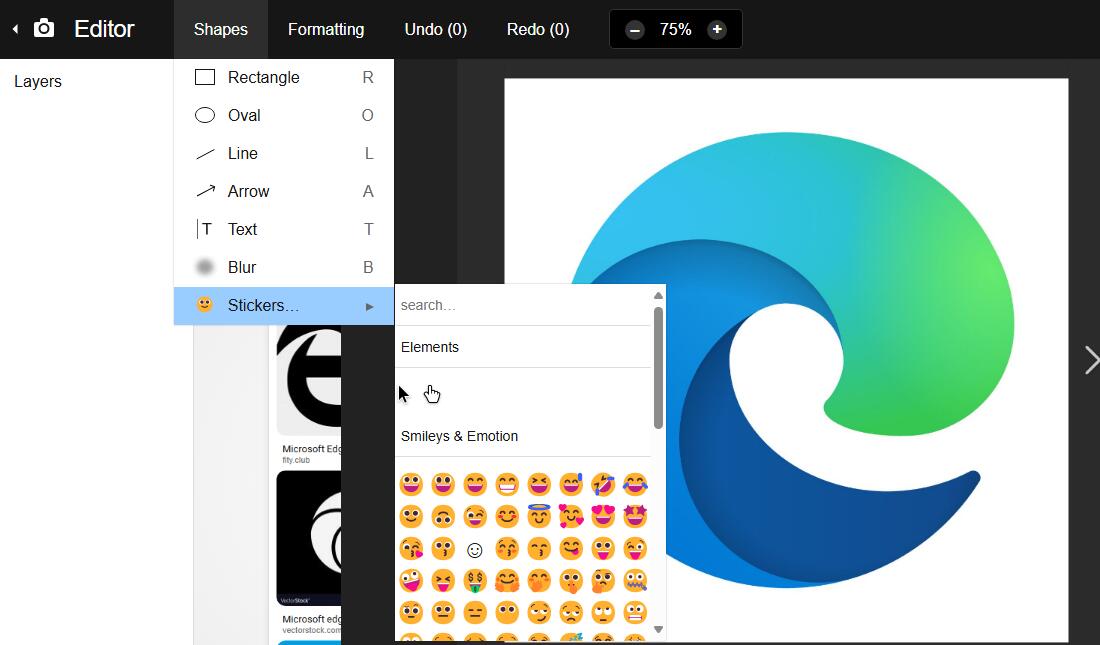Image resolution: width=1100 pixels, height=645 pixels.
Task: Decrease zoom with the minus button
Action: point(635,30)
